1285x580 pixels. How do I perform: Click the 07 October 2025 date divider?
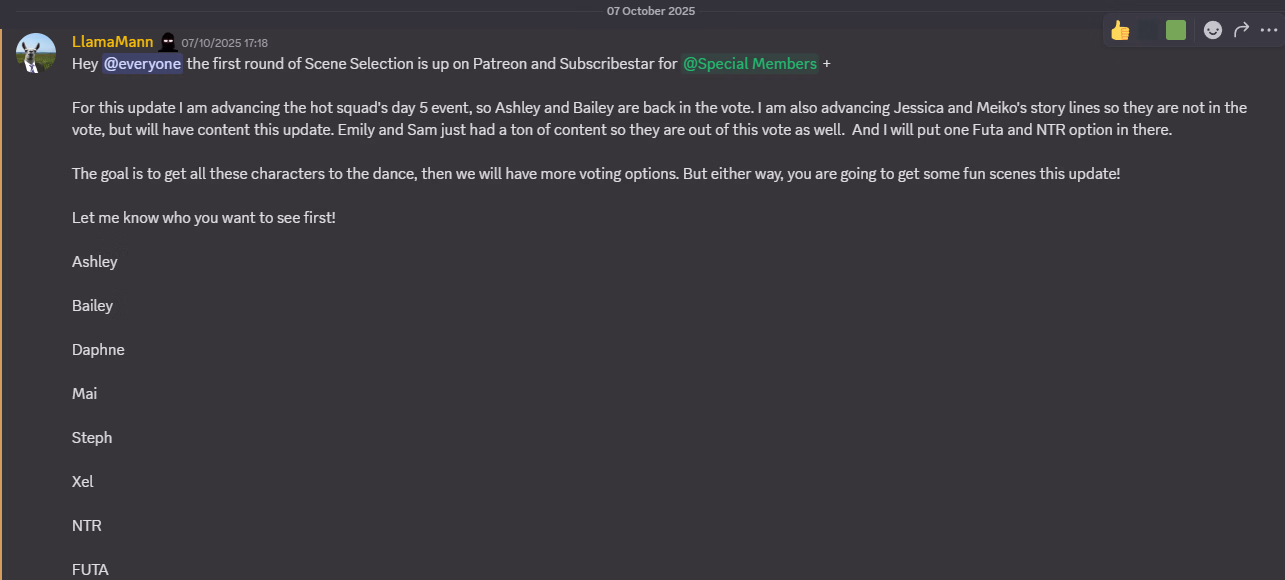[650, 11]
